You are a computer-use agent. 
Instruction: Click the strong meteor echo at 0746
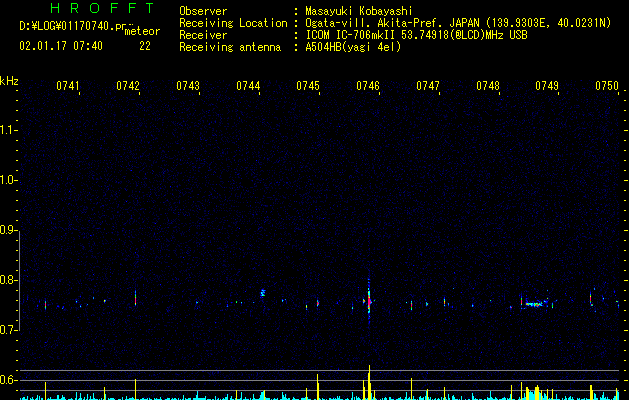[369, 301]
